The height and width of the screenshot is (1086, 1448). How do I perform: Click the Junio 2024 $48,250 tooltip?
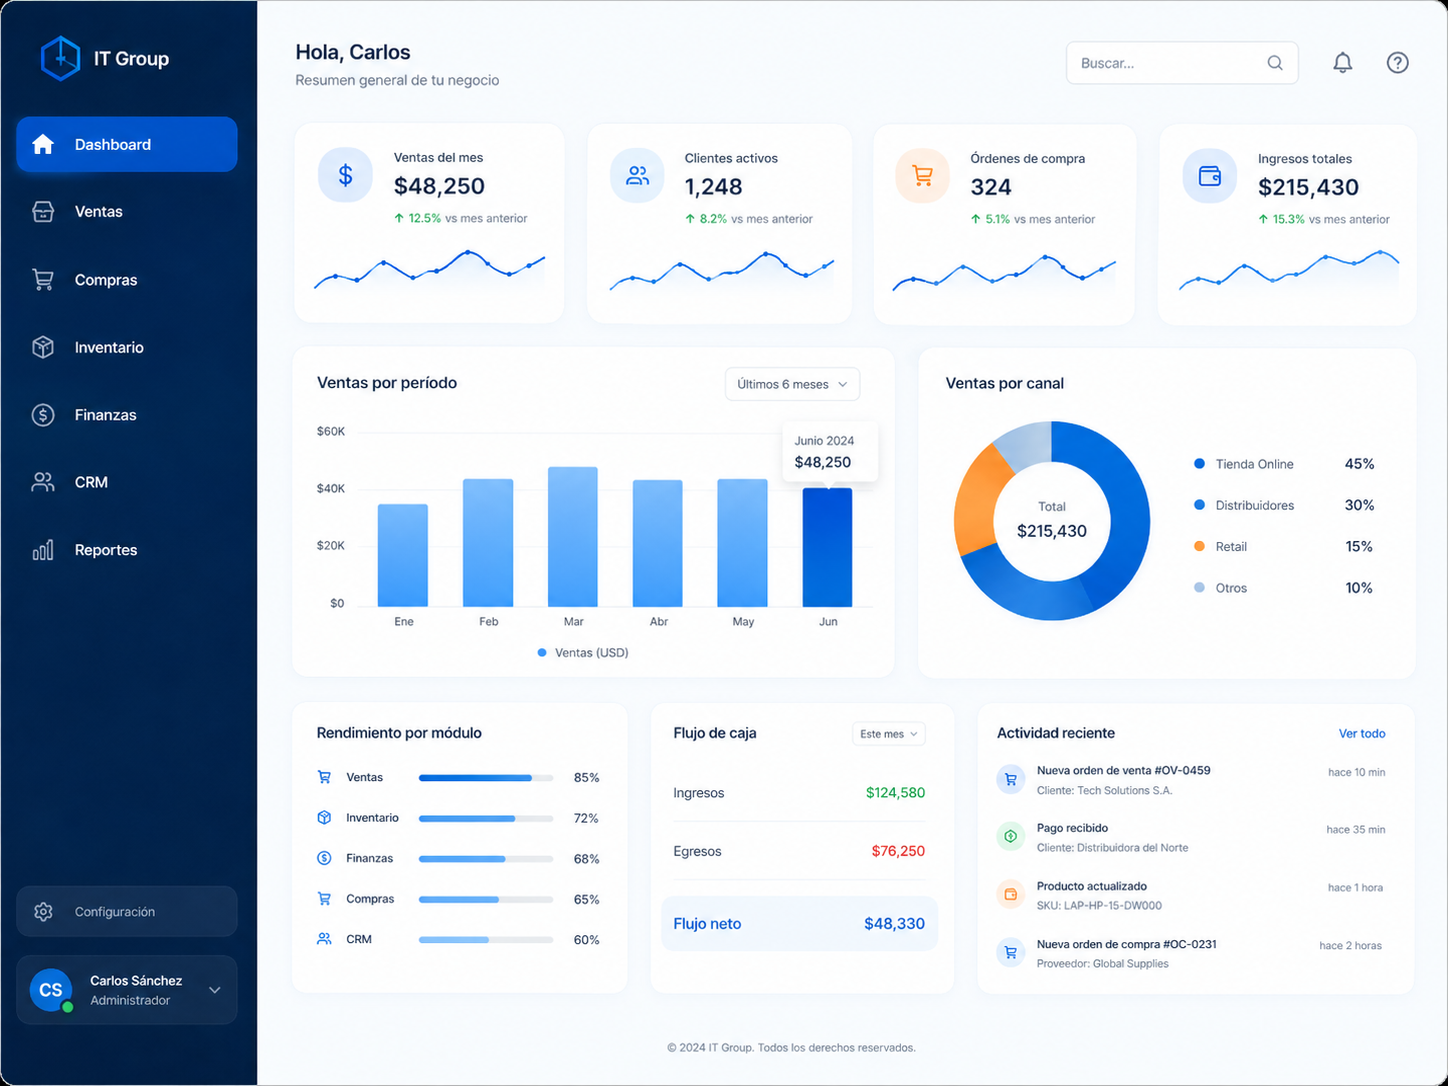pyautogui.click(x=830, y=453)
